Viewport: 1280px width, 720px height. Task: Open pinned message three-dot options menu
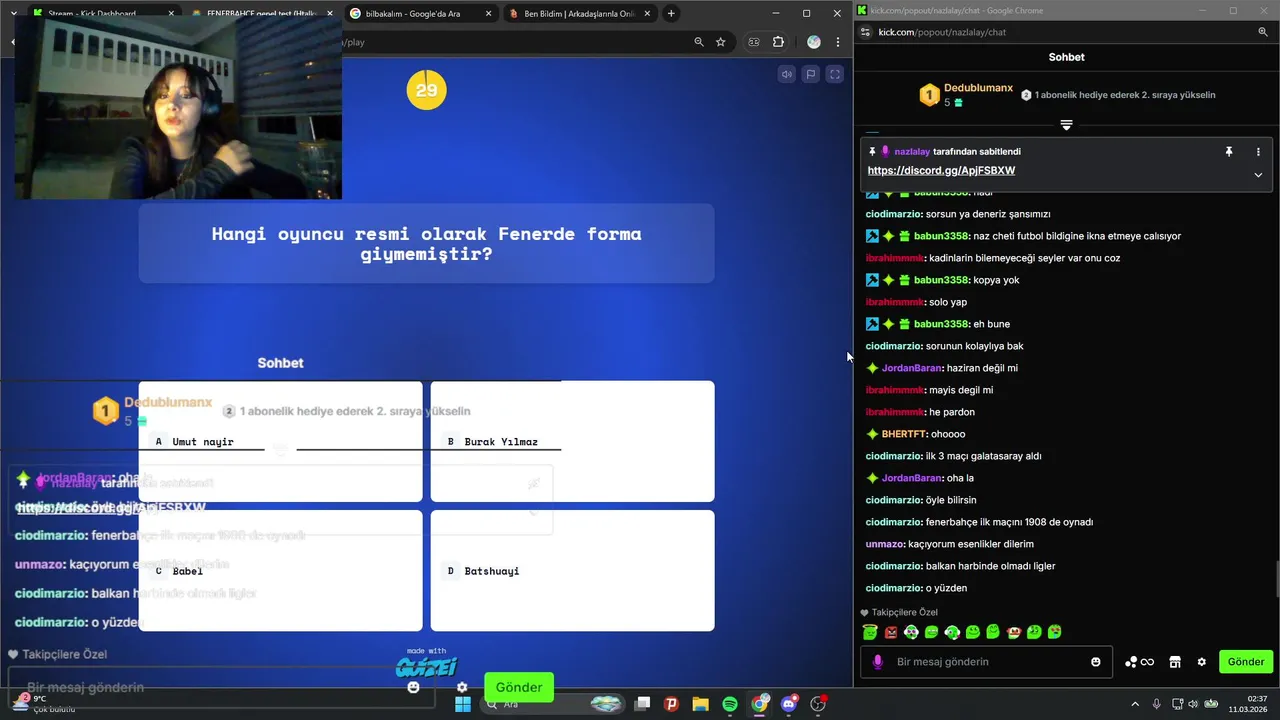1258,152
